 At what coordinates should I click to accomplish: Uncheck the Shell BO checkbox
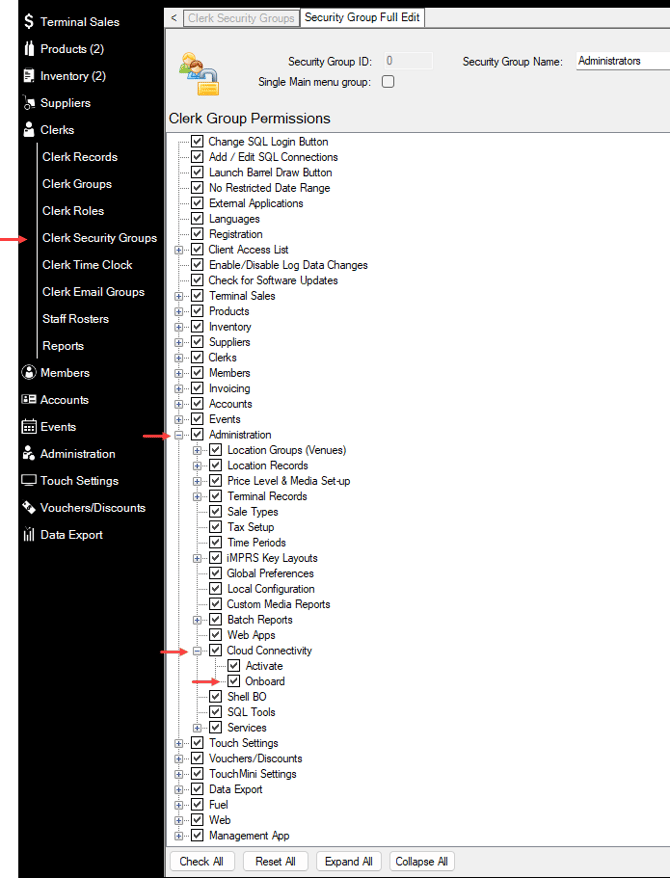point(215,697)
